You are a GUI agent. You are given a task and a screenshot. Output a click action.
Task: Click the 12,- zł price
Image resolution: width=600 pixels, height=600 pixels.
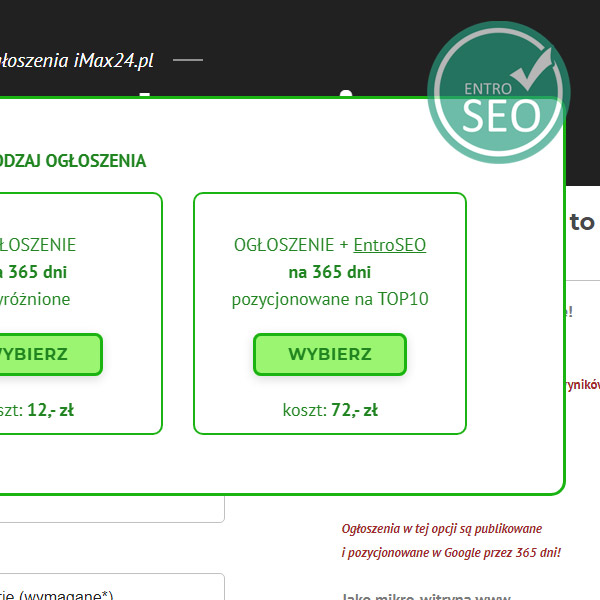coord(51,410)
